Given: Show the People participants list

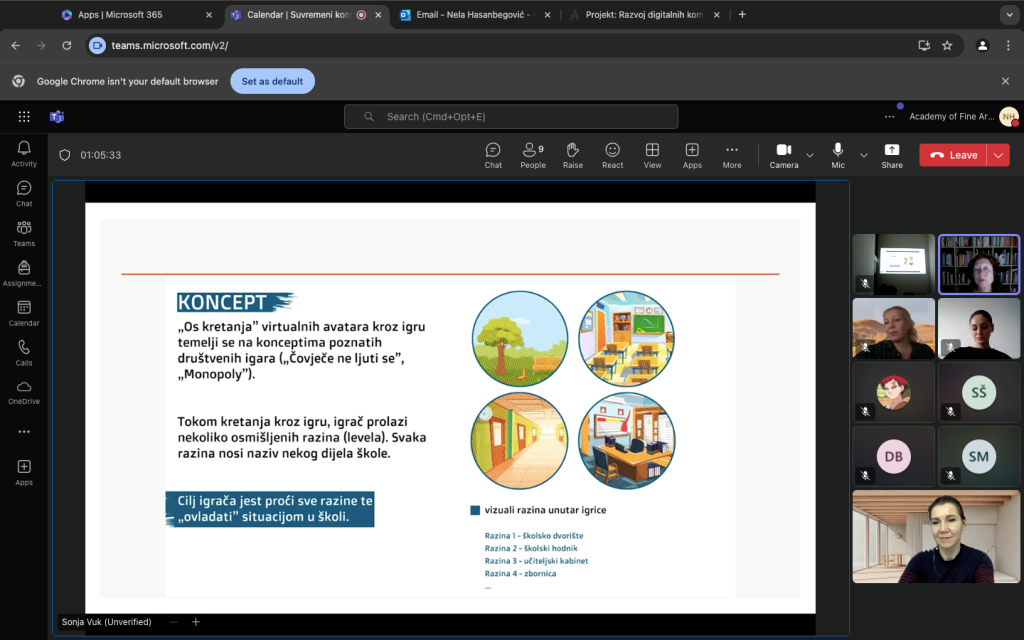Looking at the screenshot, I should [532, 155].
